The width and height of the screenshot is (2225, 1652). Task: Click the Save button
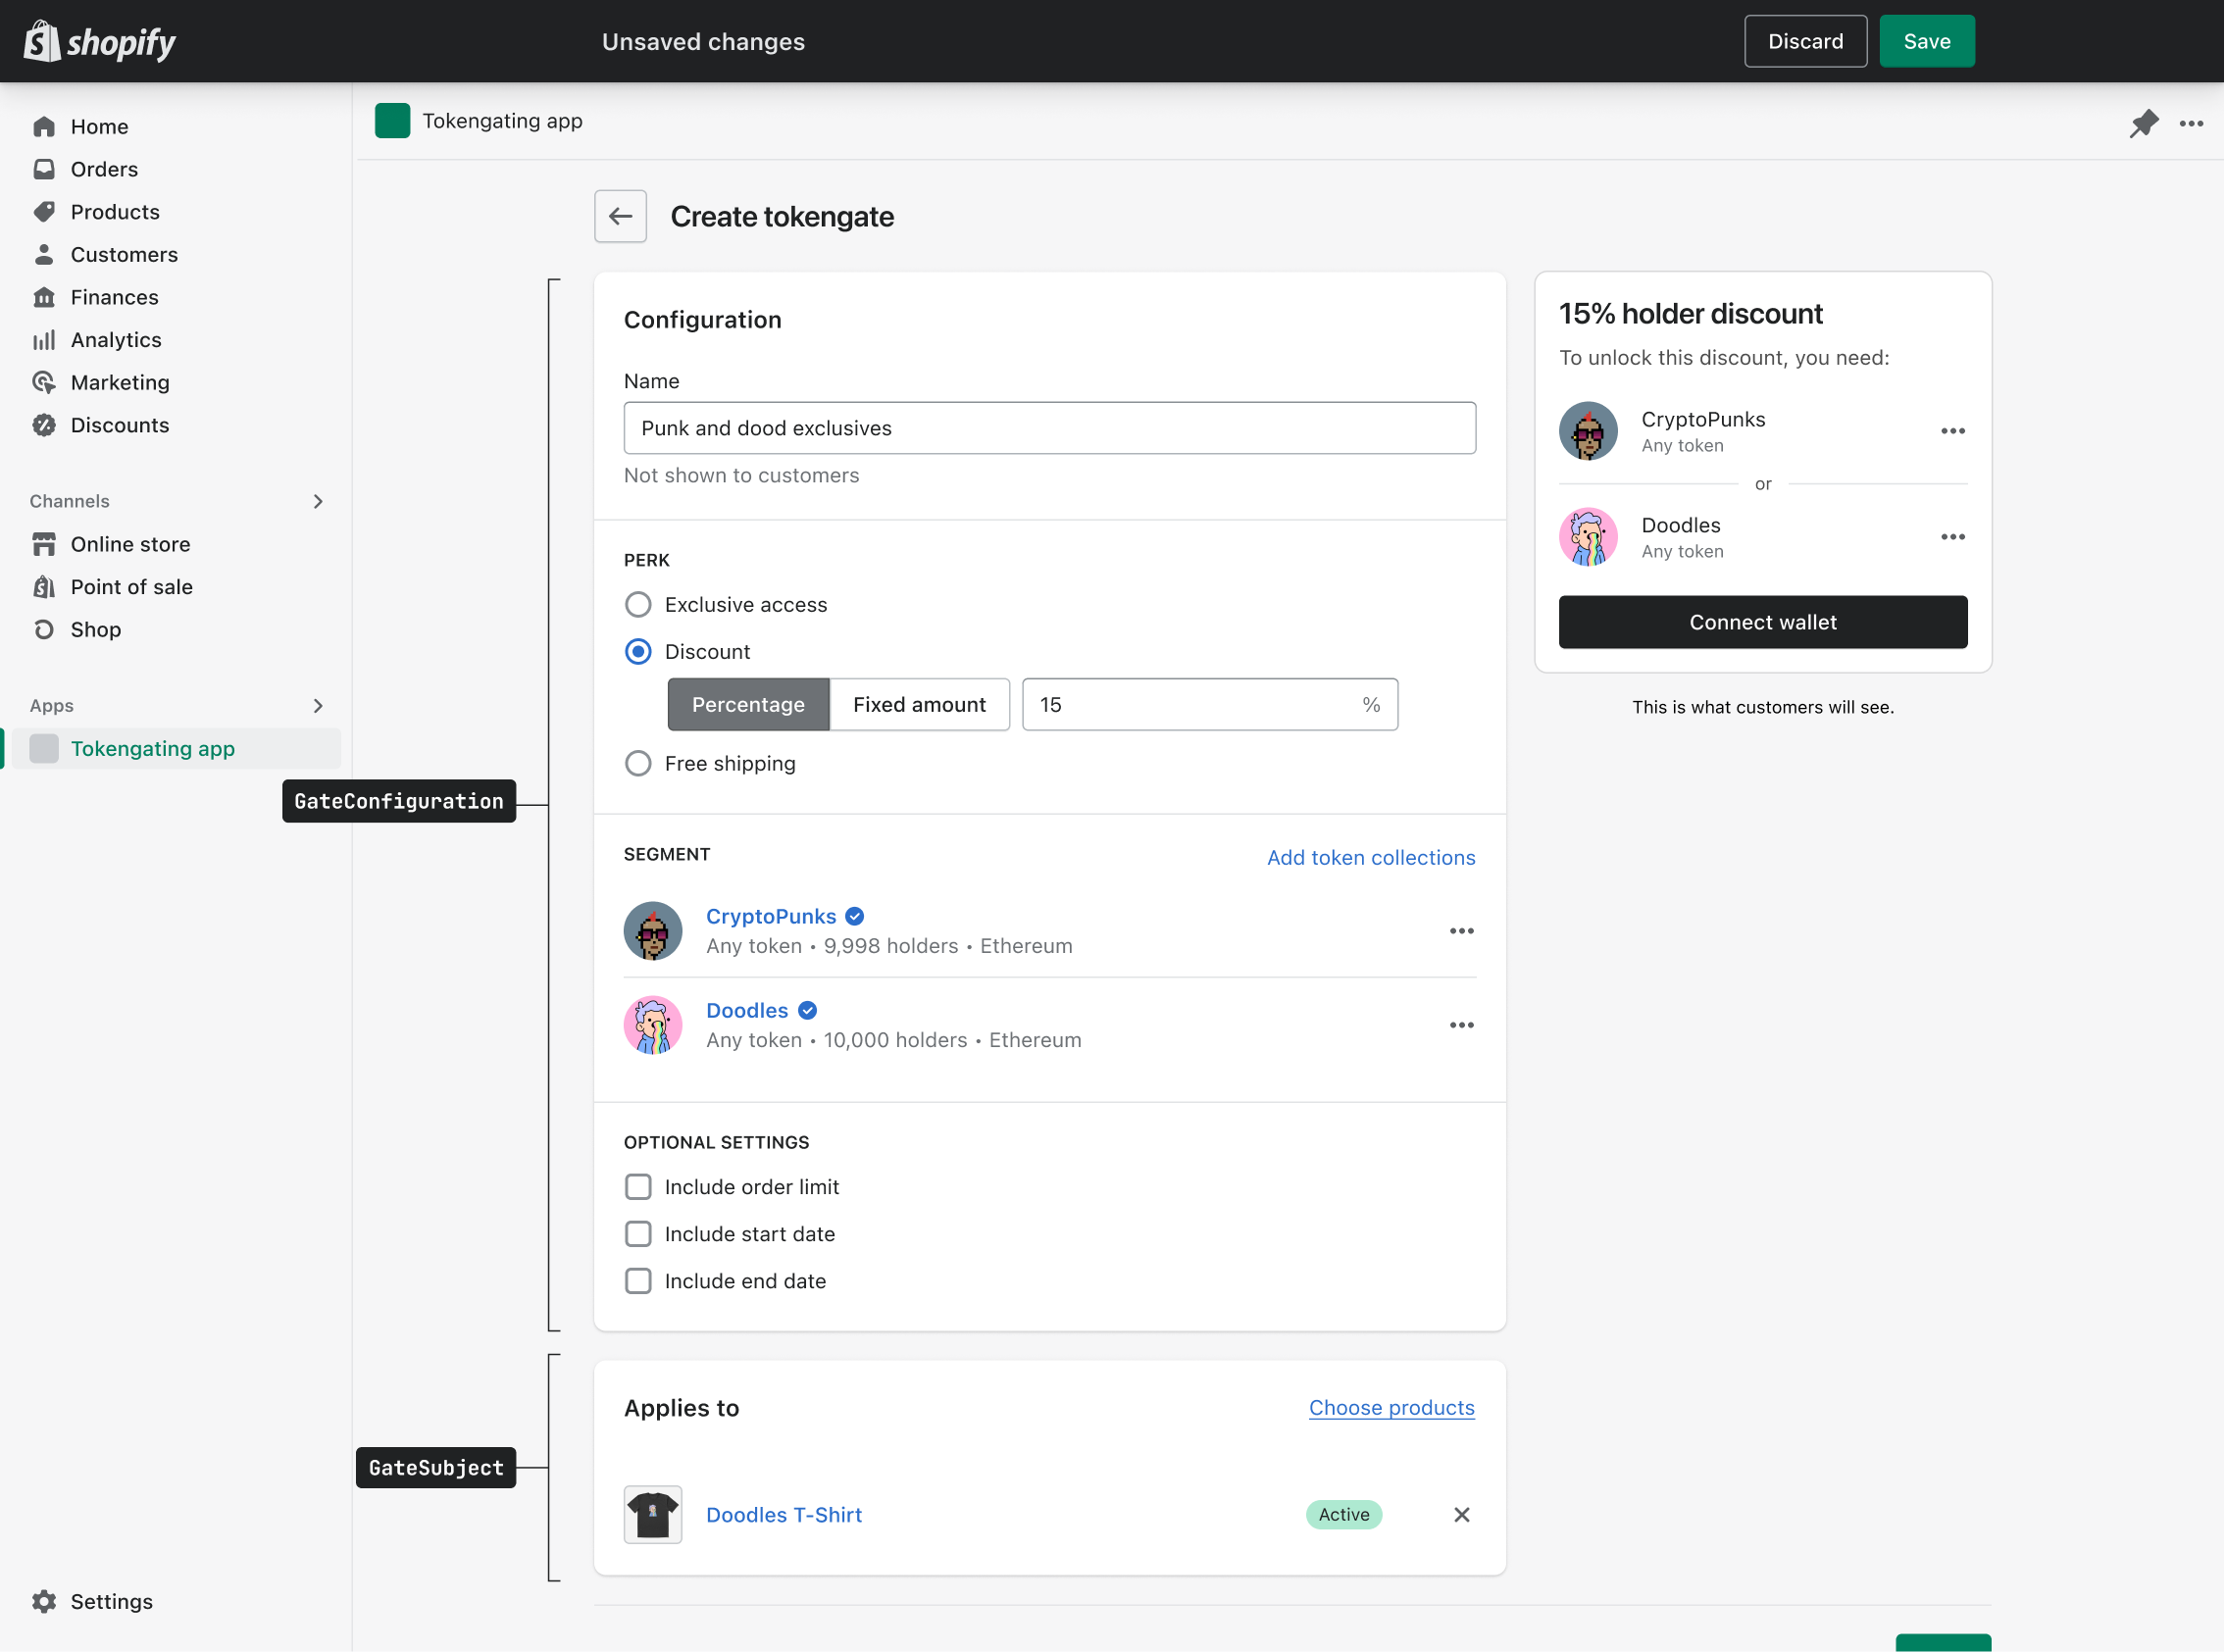click(1927, 40)
